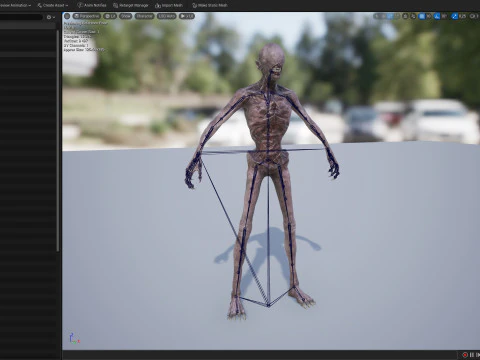Click the red record button
The image size is (480, 360).
click(465, 355)
